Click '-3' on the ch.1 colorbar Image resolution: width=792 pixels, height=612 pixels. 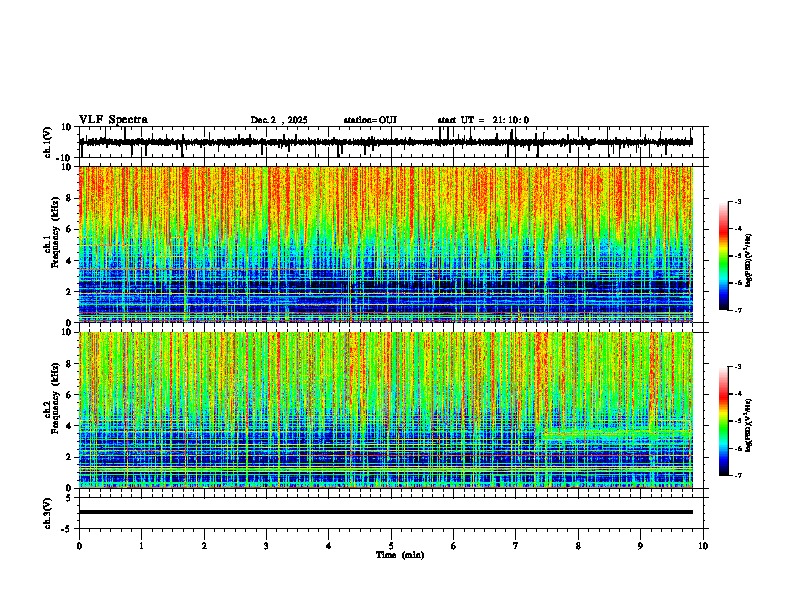click(737, 202)
